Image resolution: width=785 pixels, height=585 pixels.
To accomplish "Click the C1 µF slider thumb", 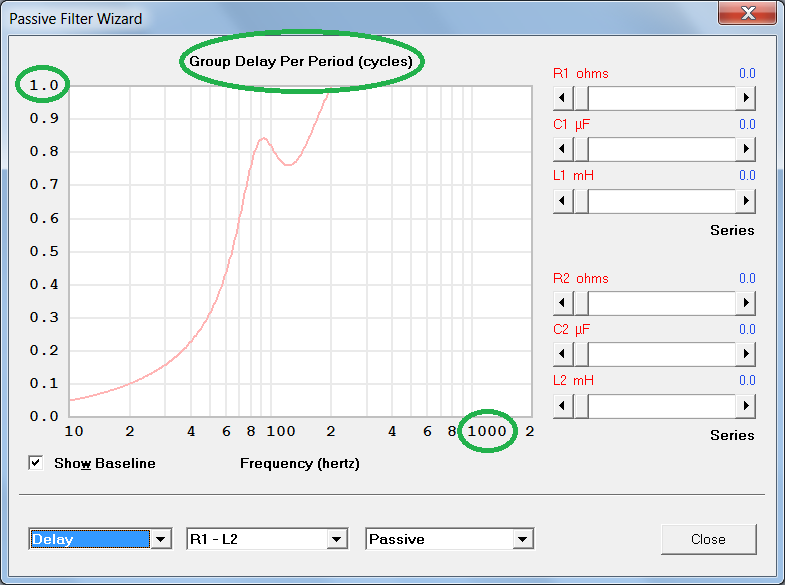I will pyautogui.click(x=581, y=149).
